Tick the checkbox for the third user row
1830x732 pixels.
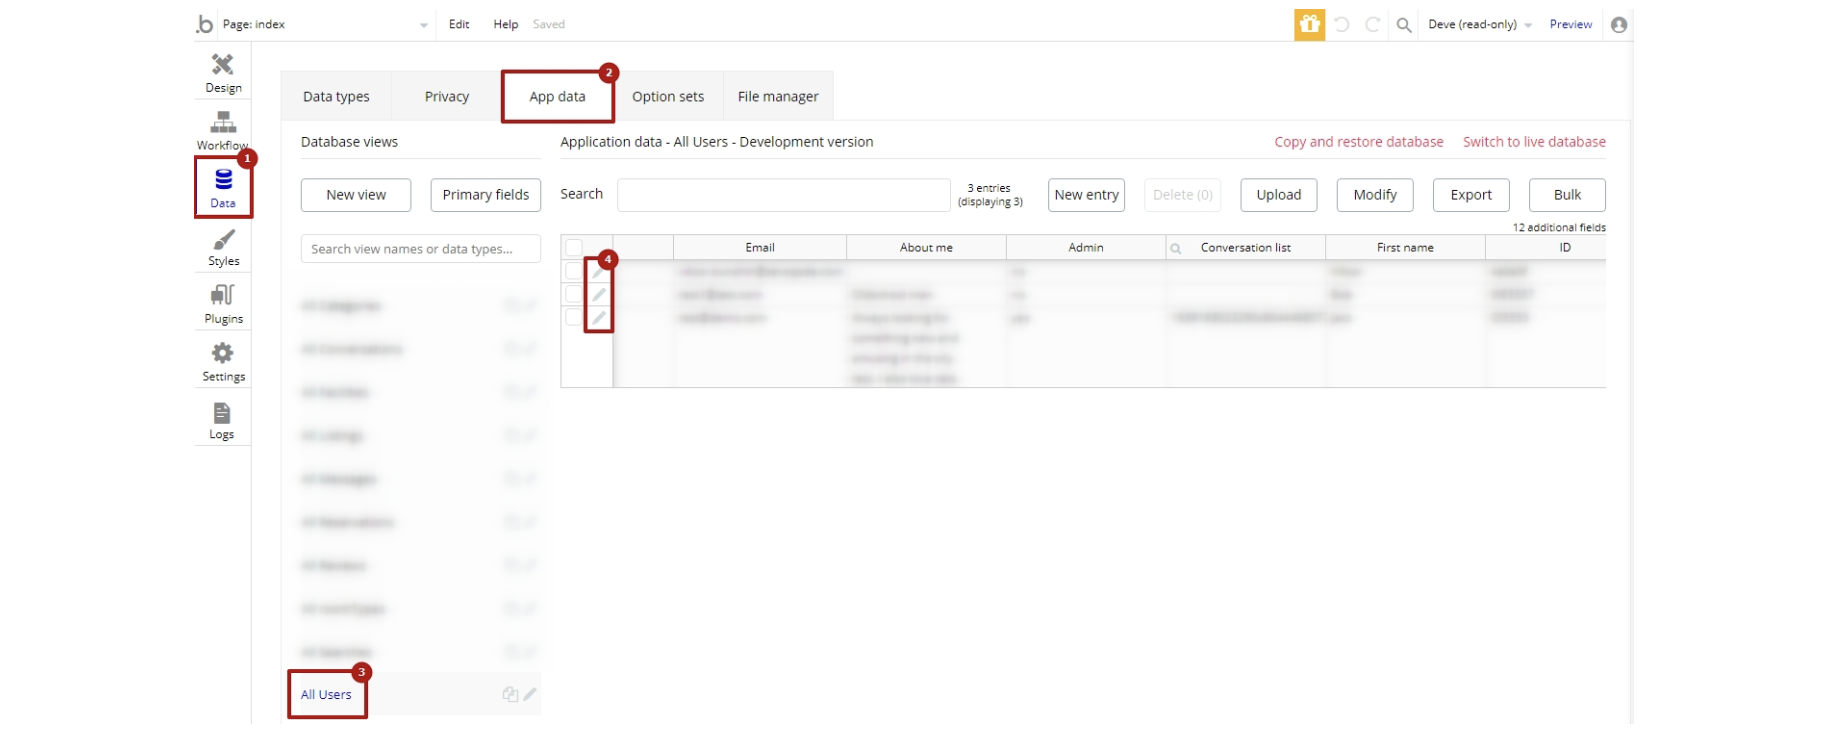coord(574,317)
